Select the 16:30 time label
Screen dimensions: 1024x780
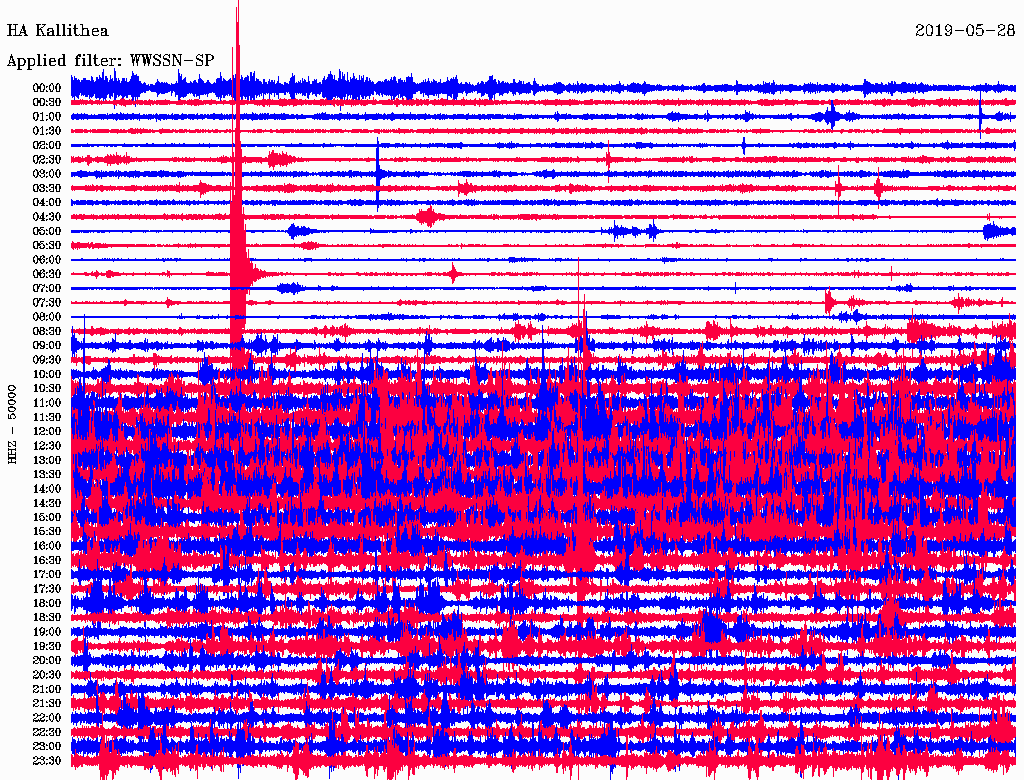(47, 561)
